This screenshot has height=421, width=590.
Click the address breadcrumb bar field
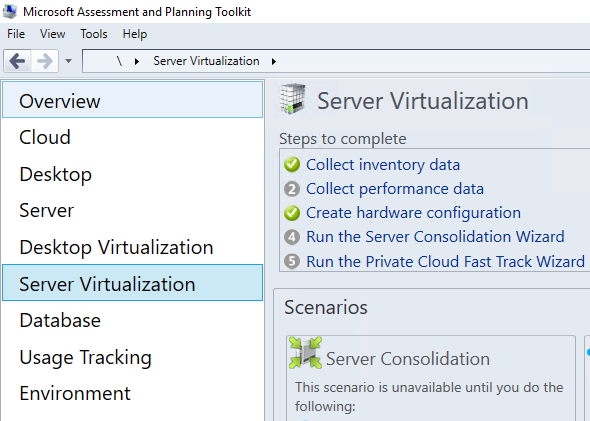(x=336, y=61)
